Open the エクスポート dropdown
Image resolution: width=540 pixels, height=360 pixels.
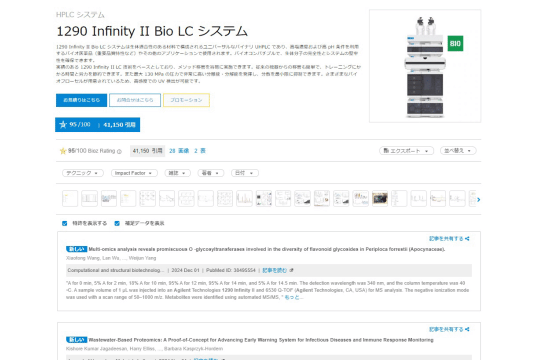(x=406, y=151)
